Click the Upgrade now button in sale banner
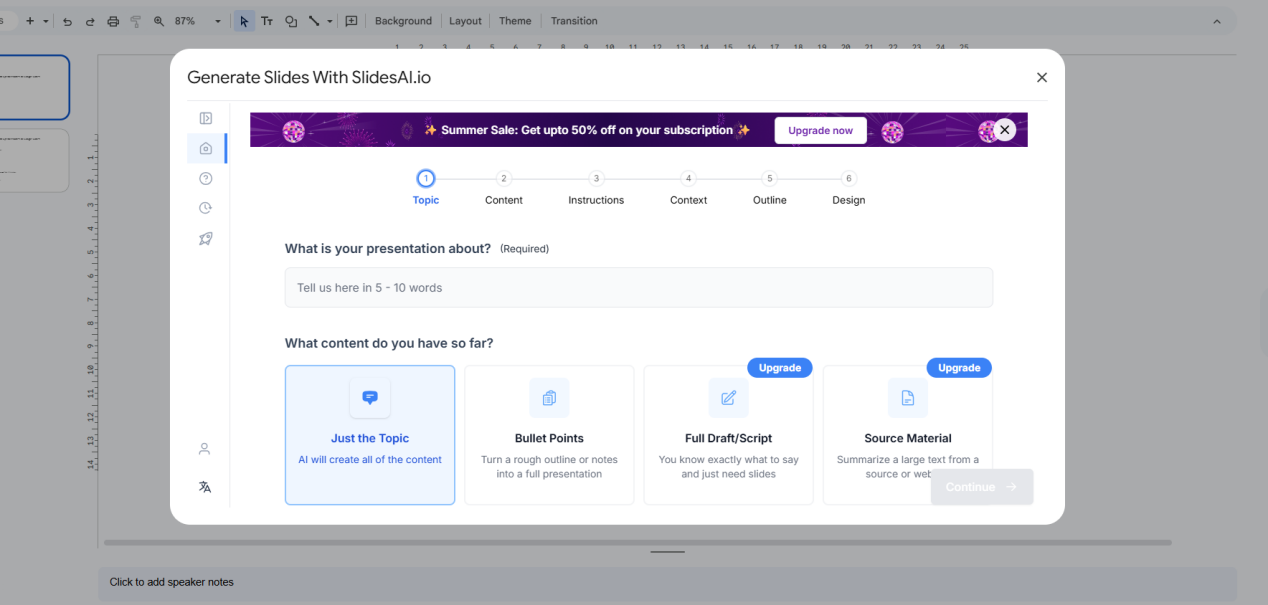 click(x=820, y=130)
